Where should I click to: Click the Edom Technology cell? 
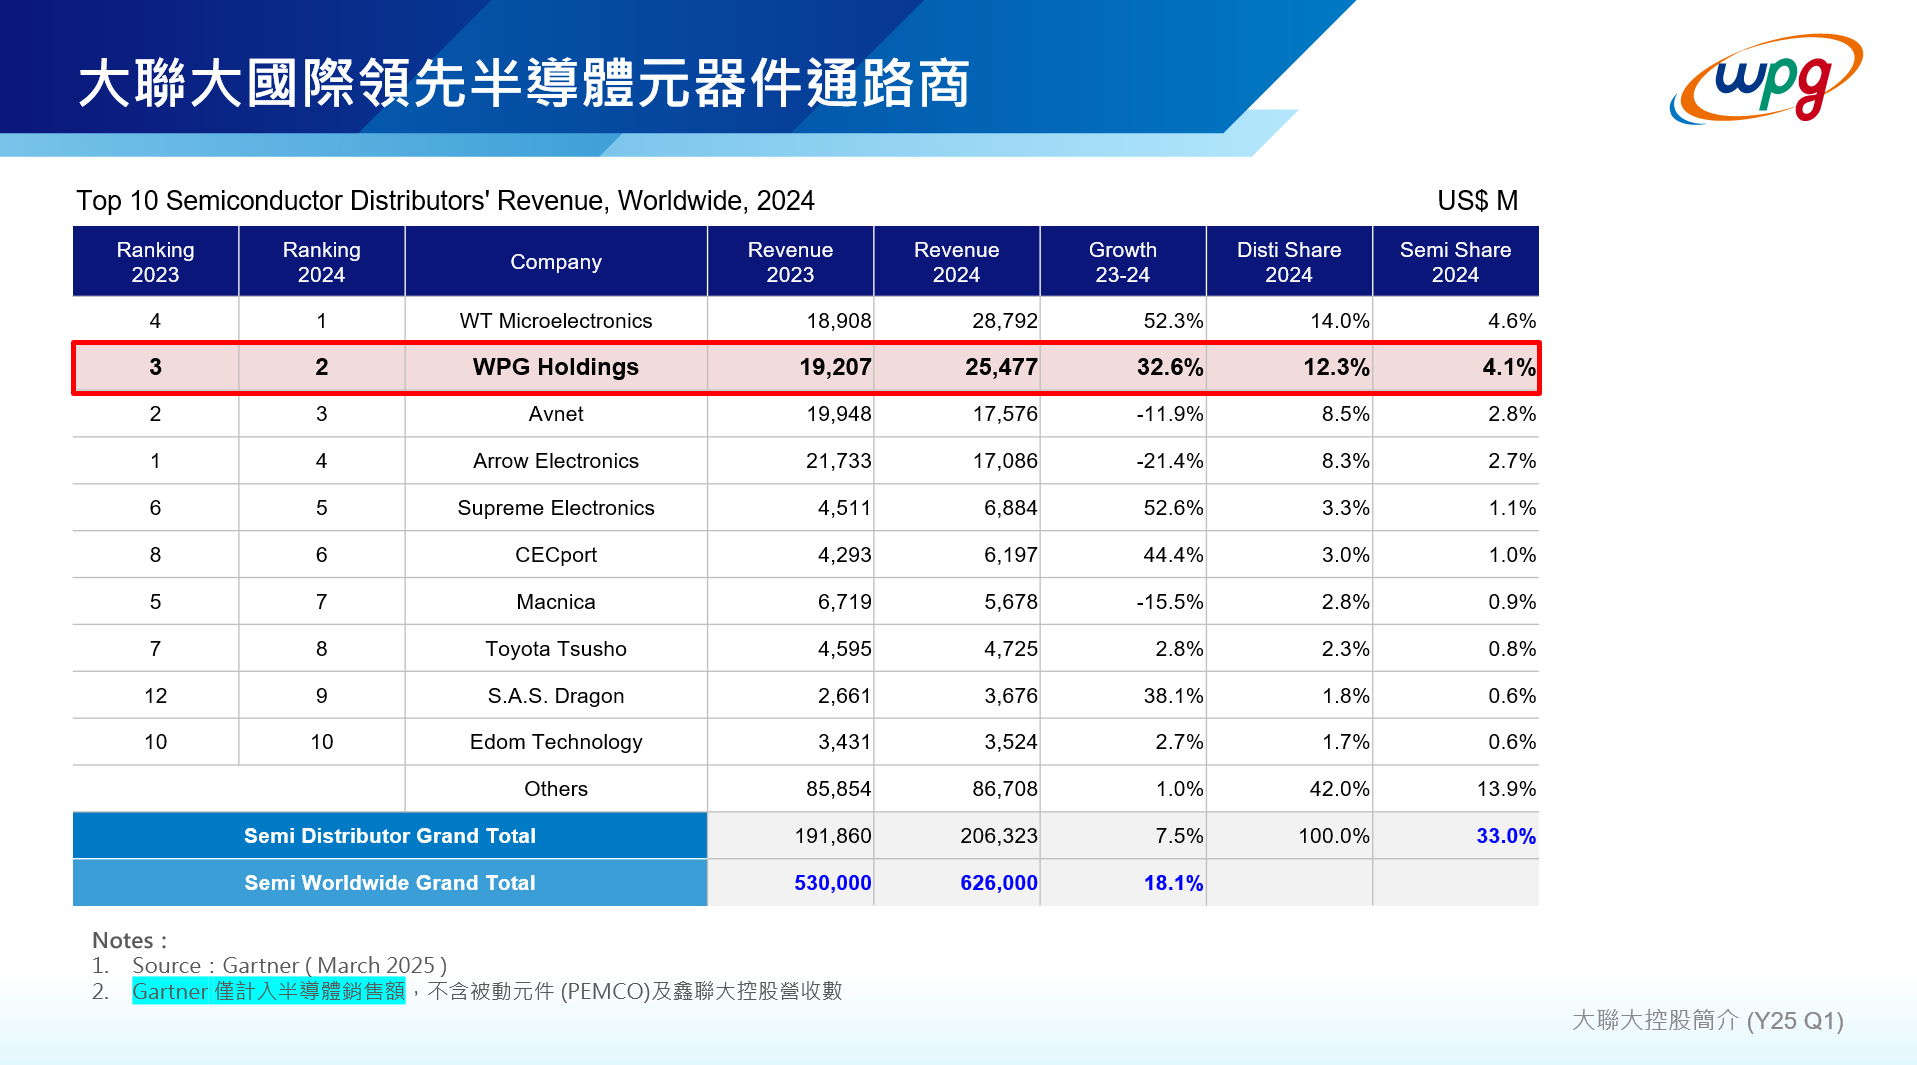click(x=556, y=742)
